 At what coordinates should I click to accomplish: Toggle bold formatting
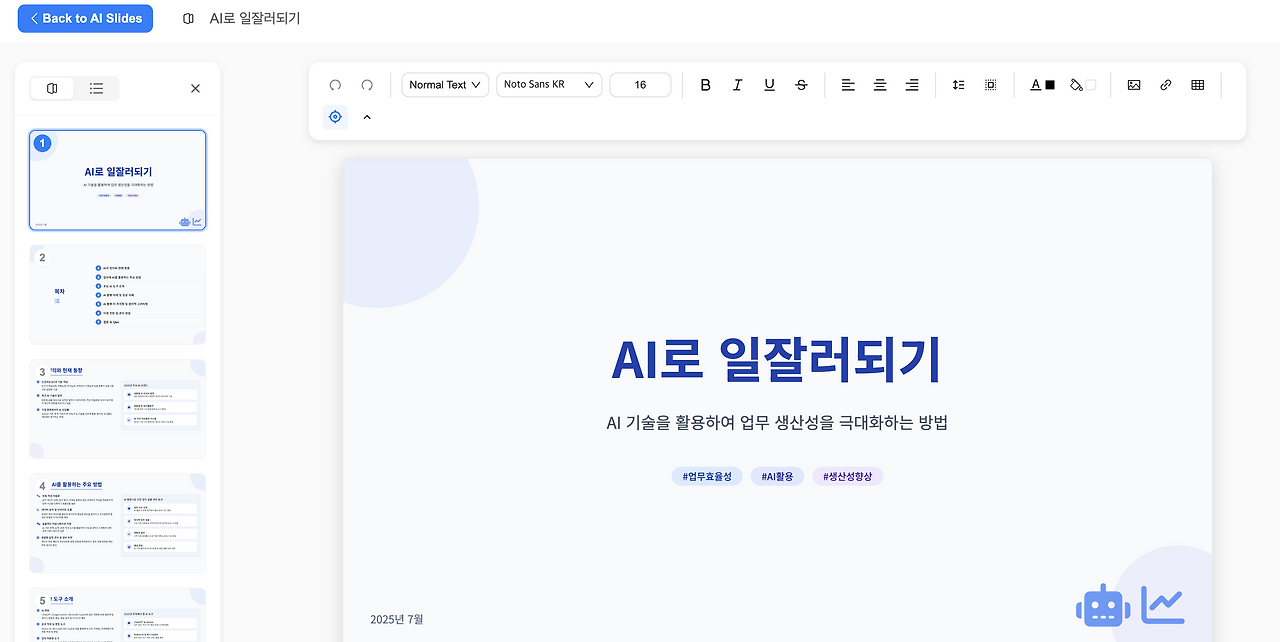click(705, 85)
